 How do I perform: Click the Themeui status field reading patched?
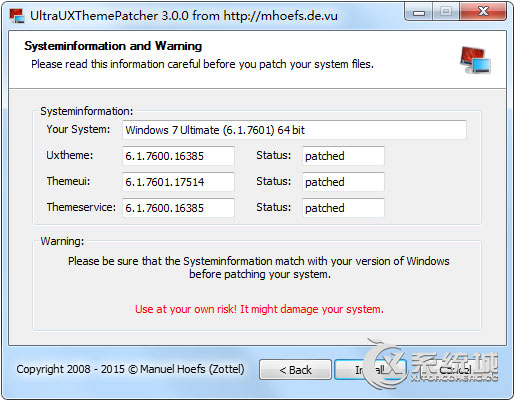pos(343,182)
